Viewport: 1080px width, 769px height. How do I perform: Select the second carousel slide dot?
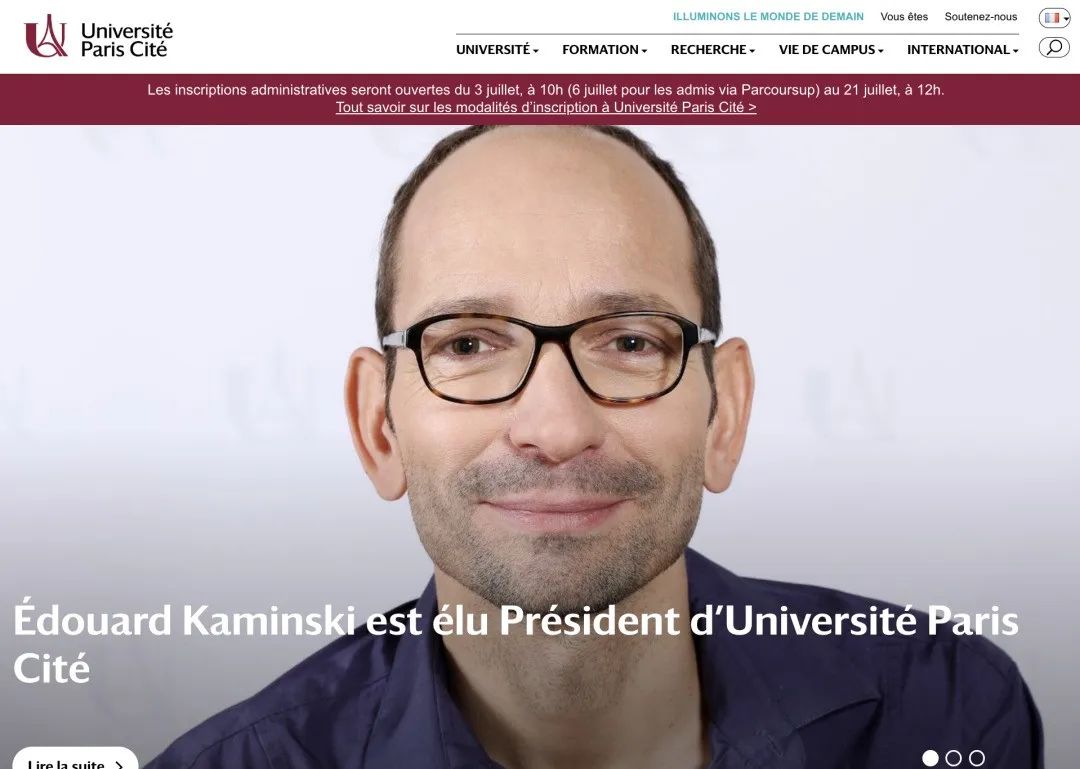coord(953,758)
